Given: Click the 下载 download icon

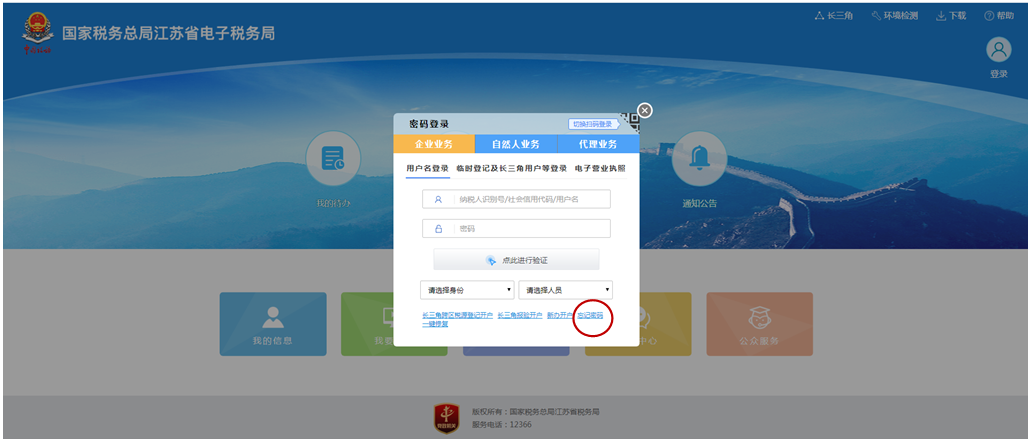Looking at the screenshot, I should point(940,16).
